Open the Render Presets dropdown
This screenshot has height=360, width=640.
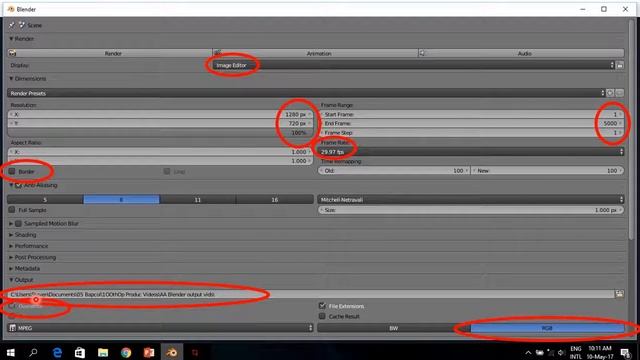[306, 93]
